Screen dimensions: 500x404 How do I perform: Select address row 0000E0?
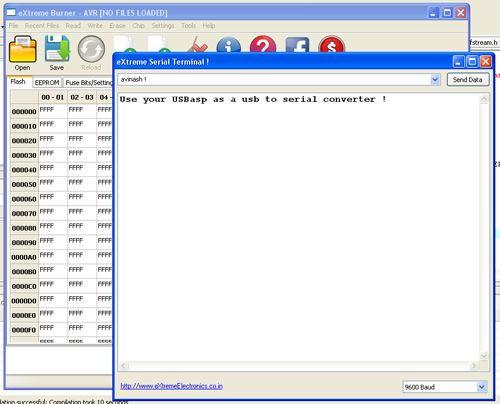(x=24, y=316)
